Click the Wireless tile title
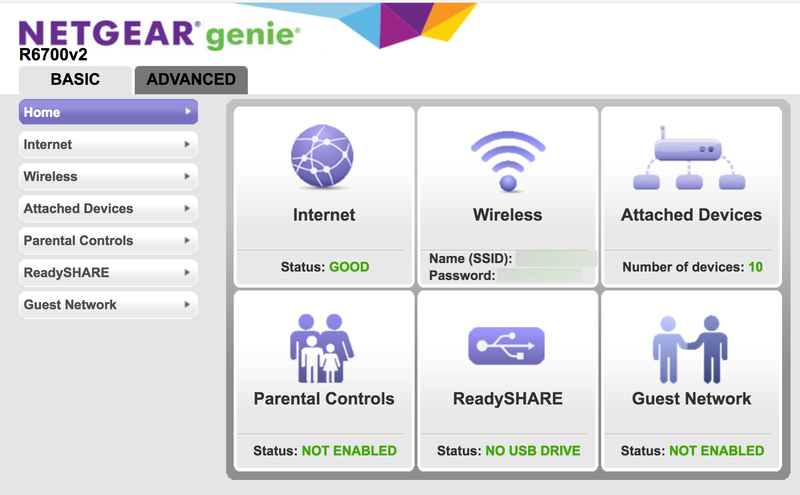This screenshot has height=495, width=800. 508,215
